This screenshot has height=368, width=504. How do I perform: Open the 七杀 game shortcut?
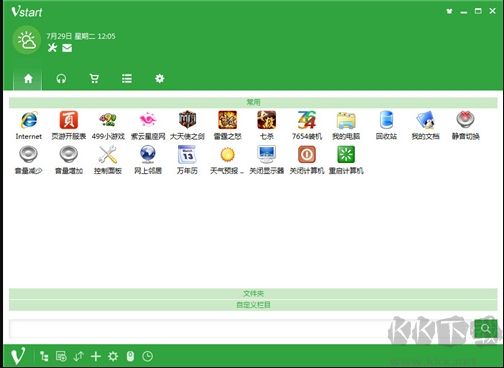pyautogui.click(x=267, y=120)
